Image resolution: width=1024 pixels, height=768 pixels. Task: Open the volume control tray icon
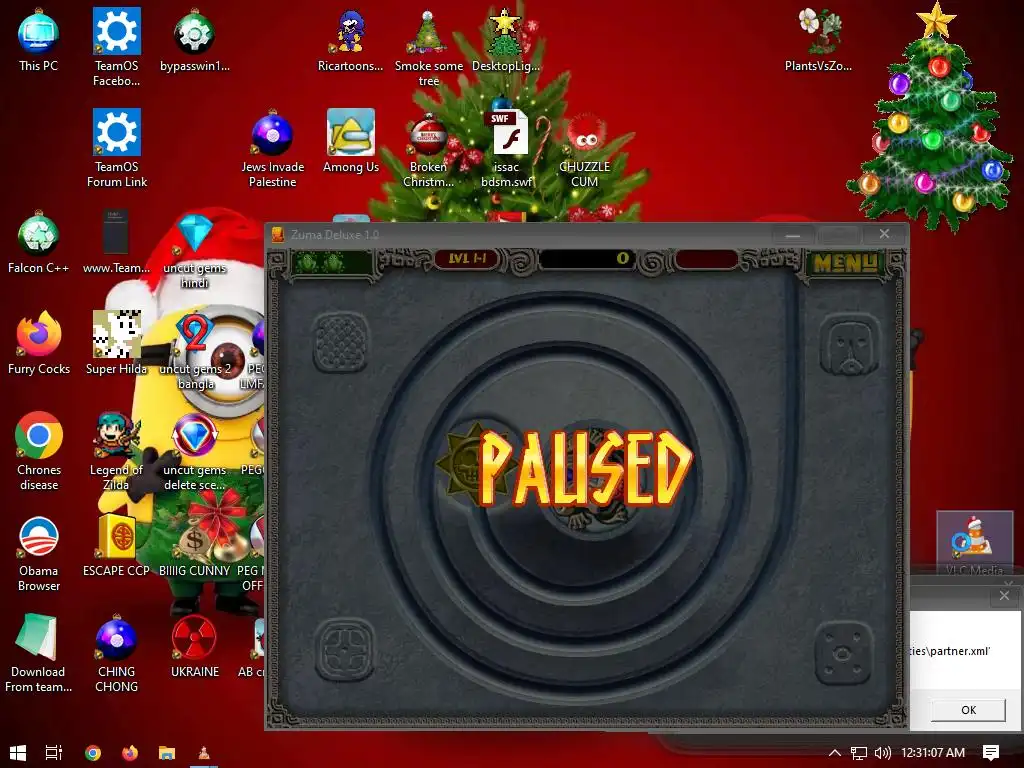882,752
